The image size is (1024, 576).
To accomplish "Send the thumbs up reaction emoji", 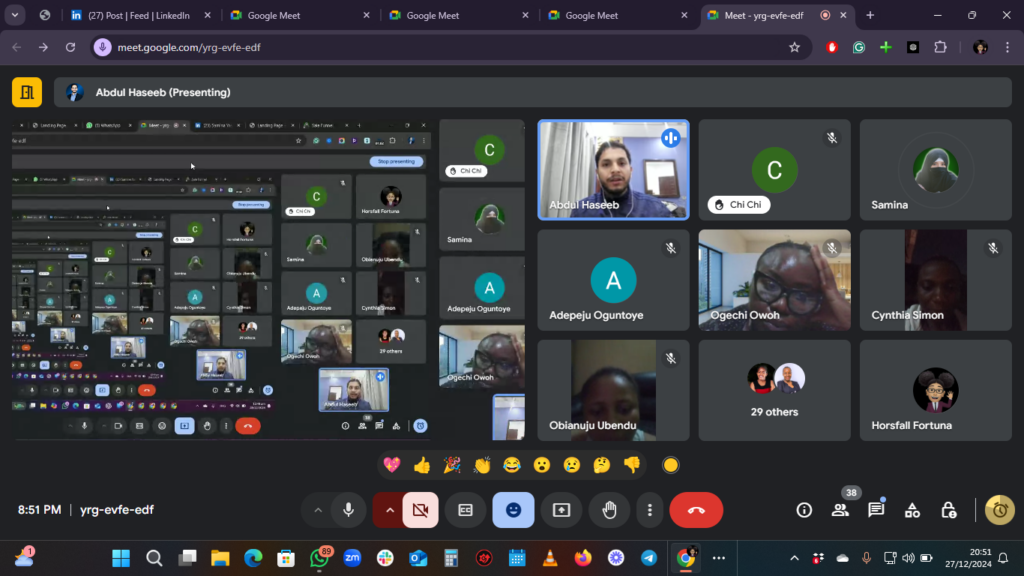I will (x=421, y=465).
